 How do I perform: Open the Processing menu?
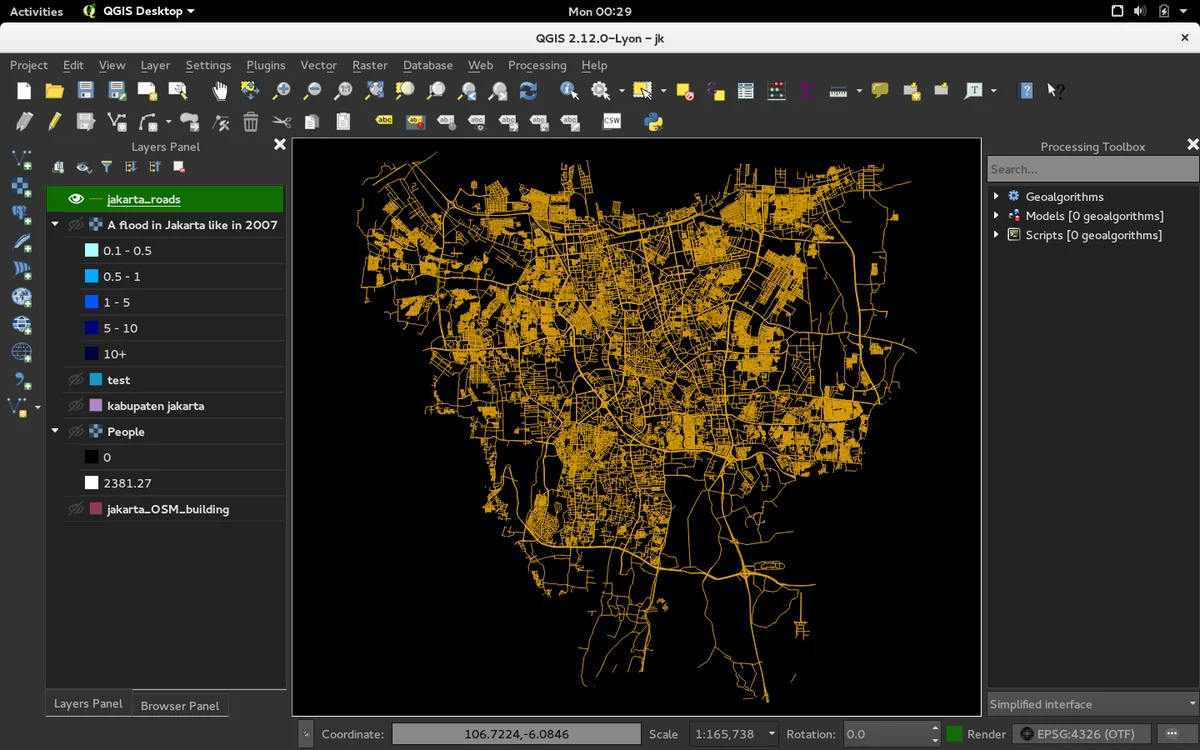[536, 65]
